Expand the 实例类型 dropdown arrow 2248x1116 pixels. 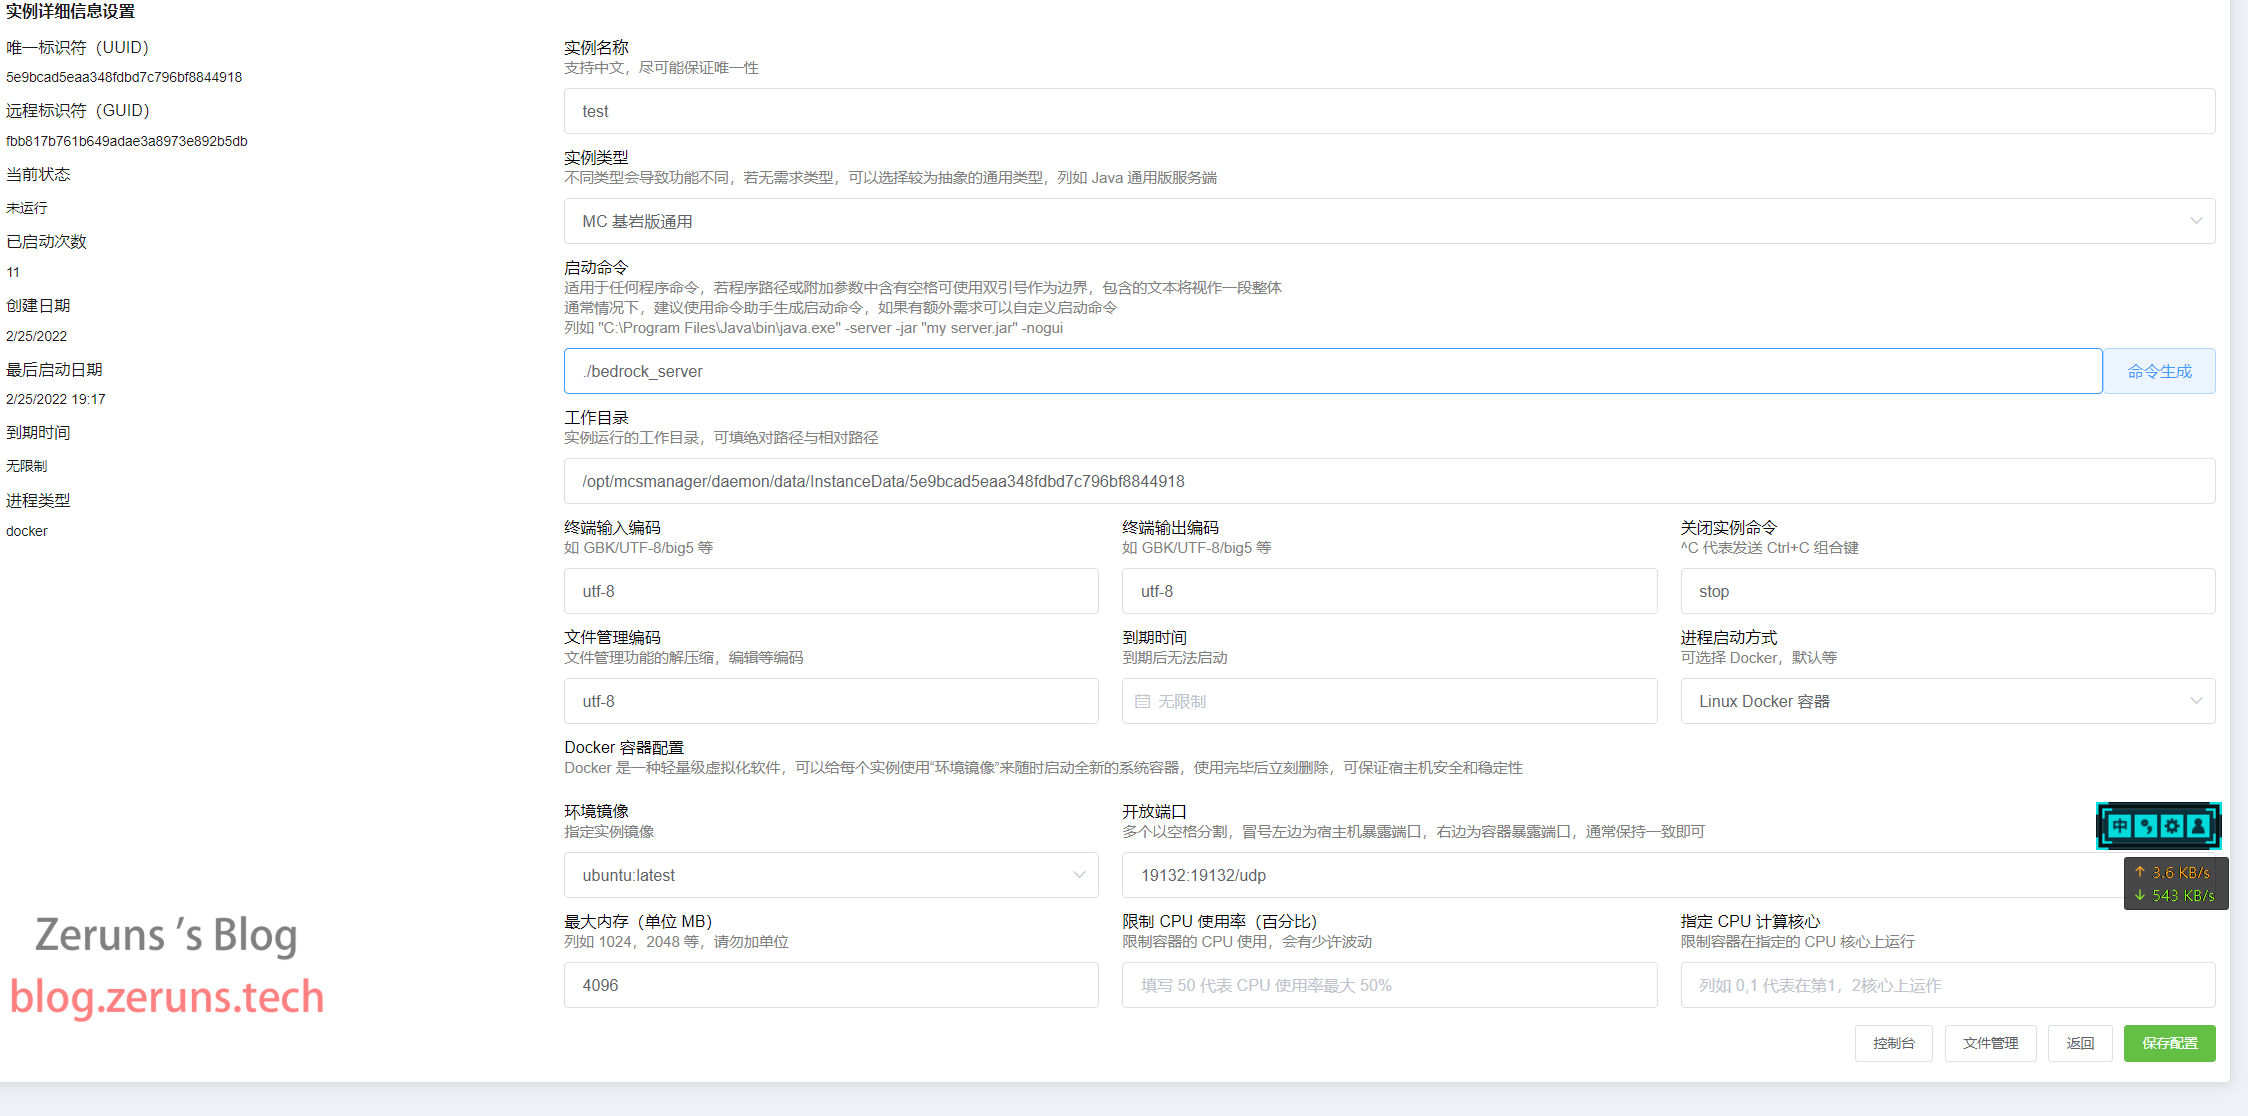[2195, 221]
